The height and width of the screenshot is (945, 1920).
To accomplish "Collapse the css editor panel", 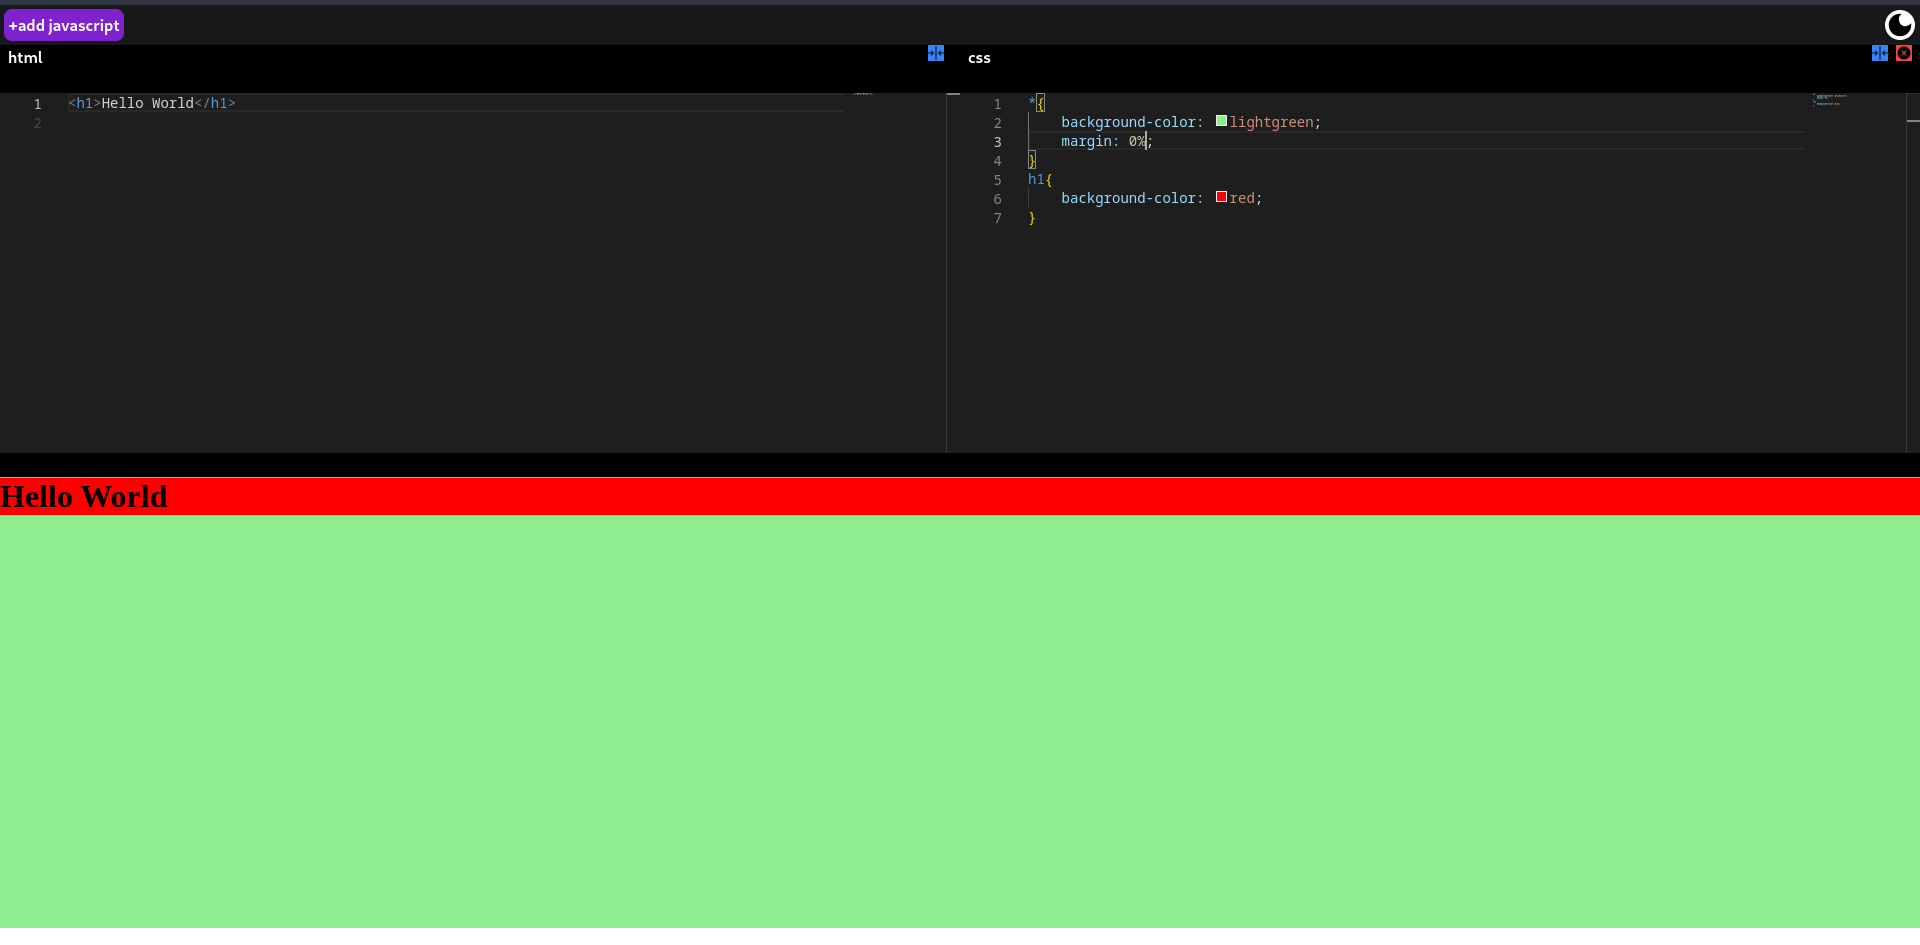I will tap(1880, 53).
